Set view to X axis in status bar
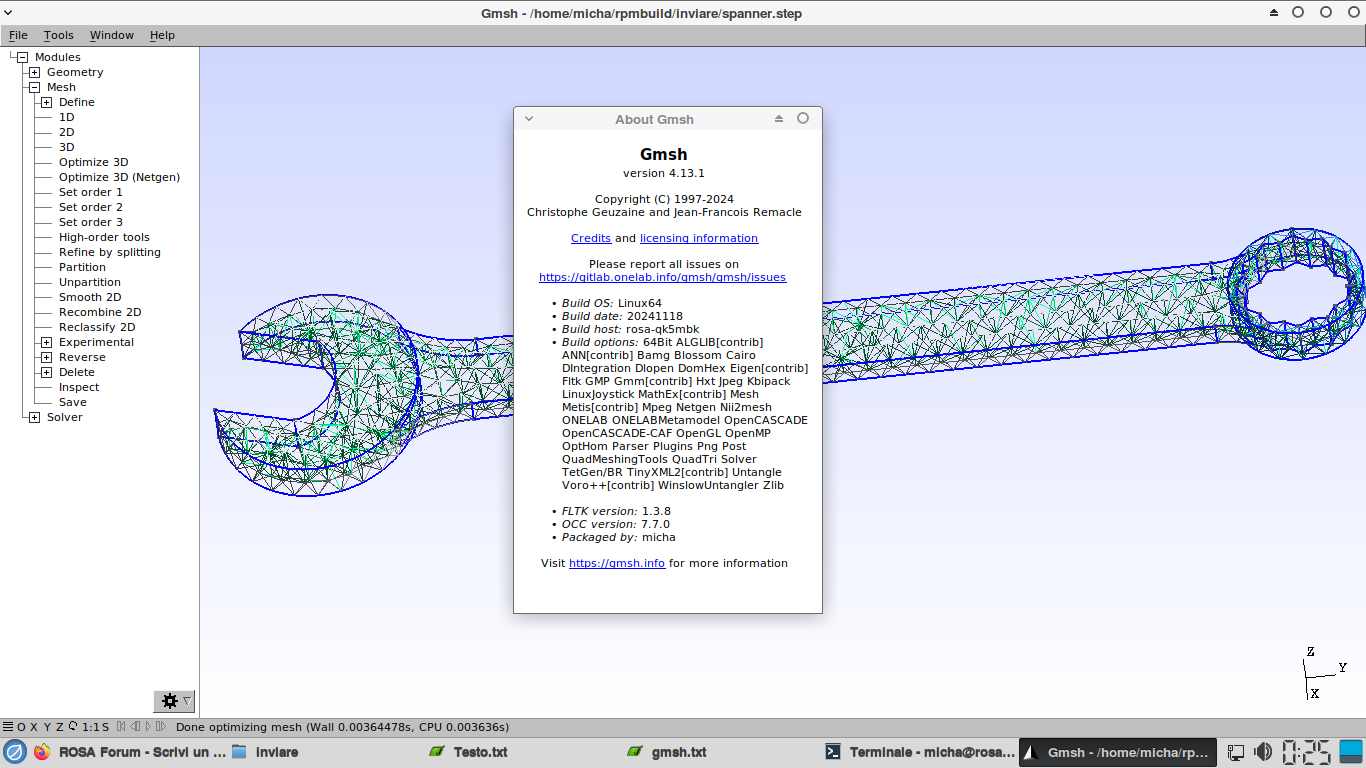The image size is (1366, 768). pyautogui.click(x=34, y=727)
